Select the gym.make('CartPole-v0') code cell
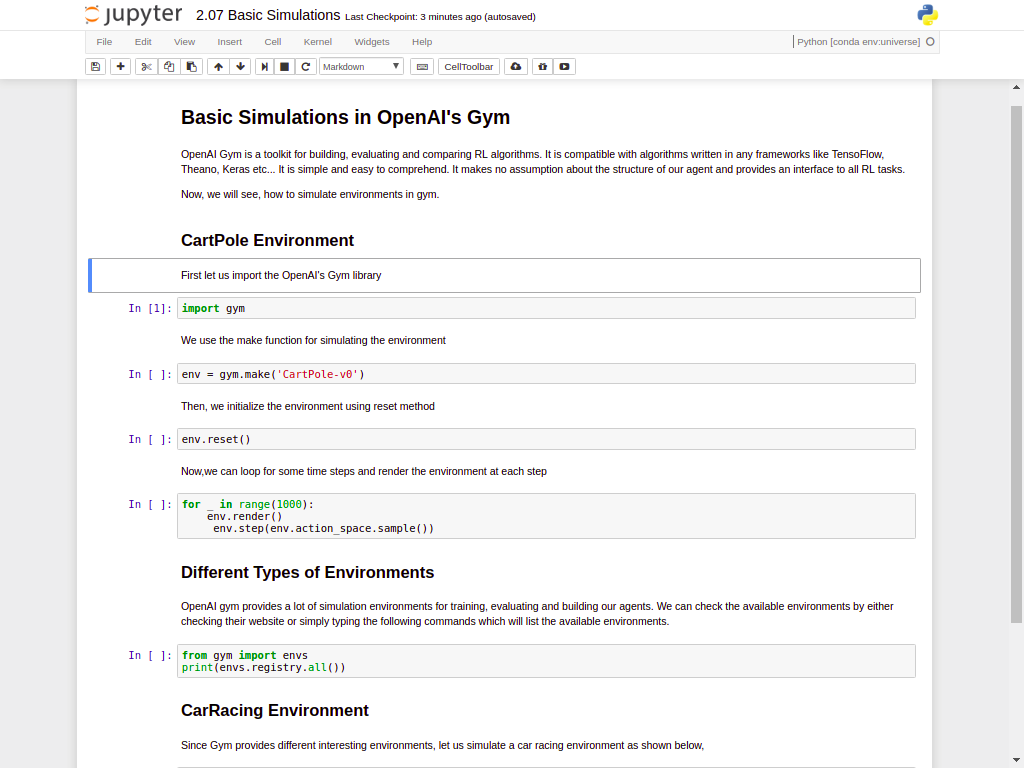 coord(546,374)
